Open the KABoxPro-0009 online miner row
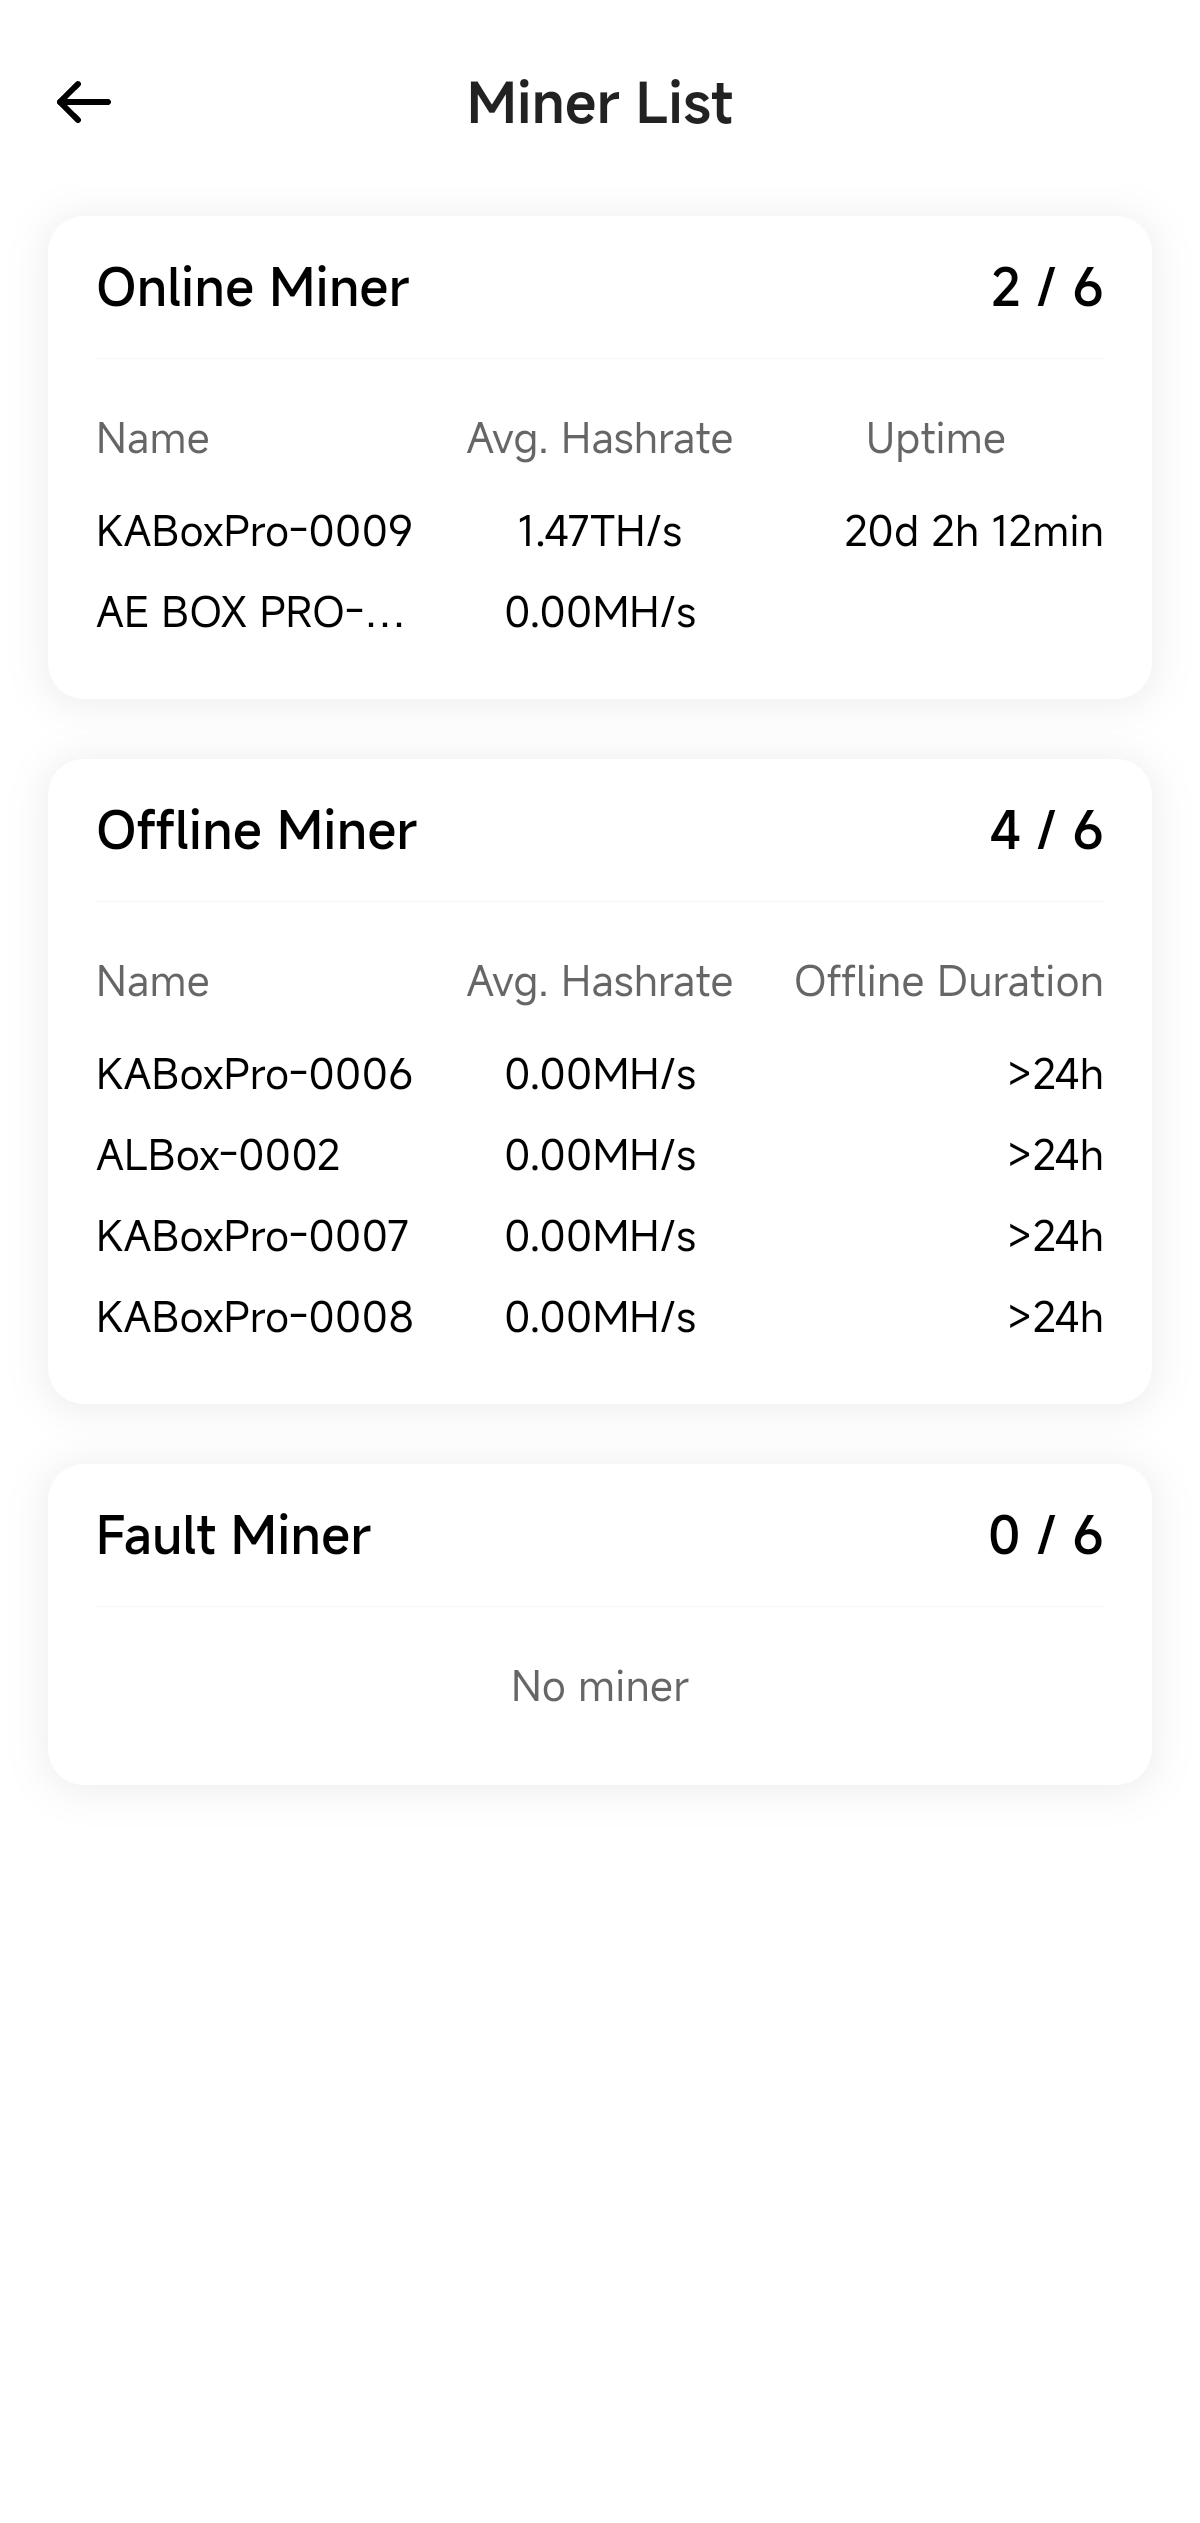The width and height of the screenshot is (1200, 2523). 600,531
